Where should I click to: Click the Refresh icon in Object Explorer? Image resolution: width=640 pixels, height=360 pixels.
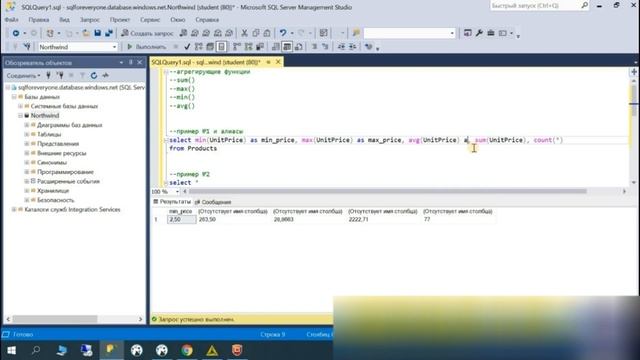94,76
